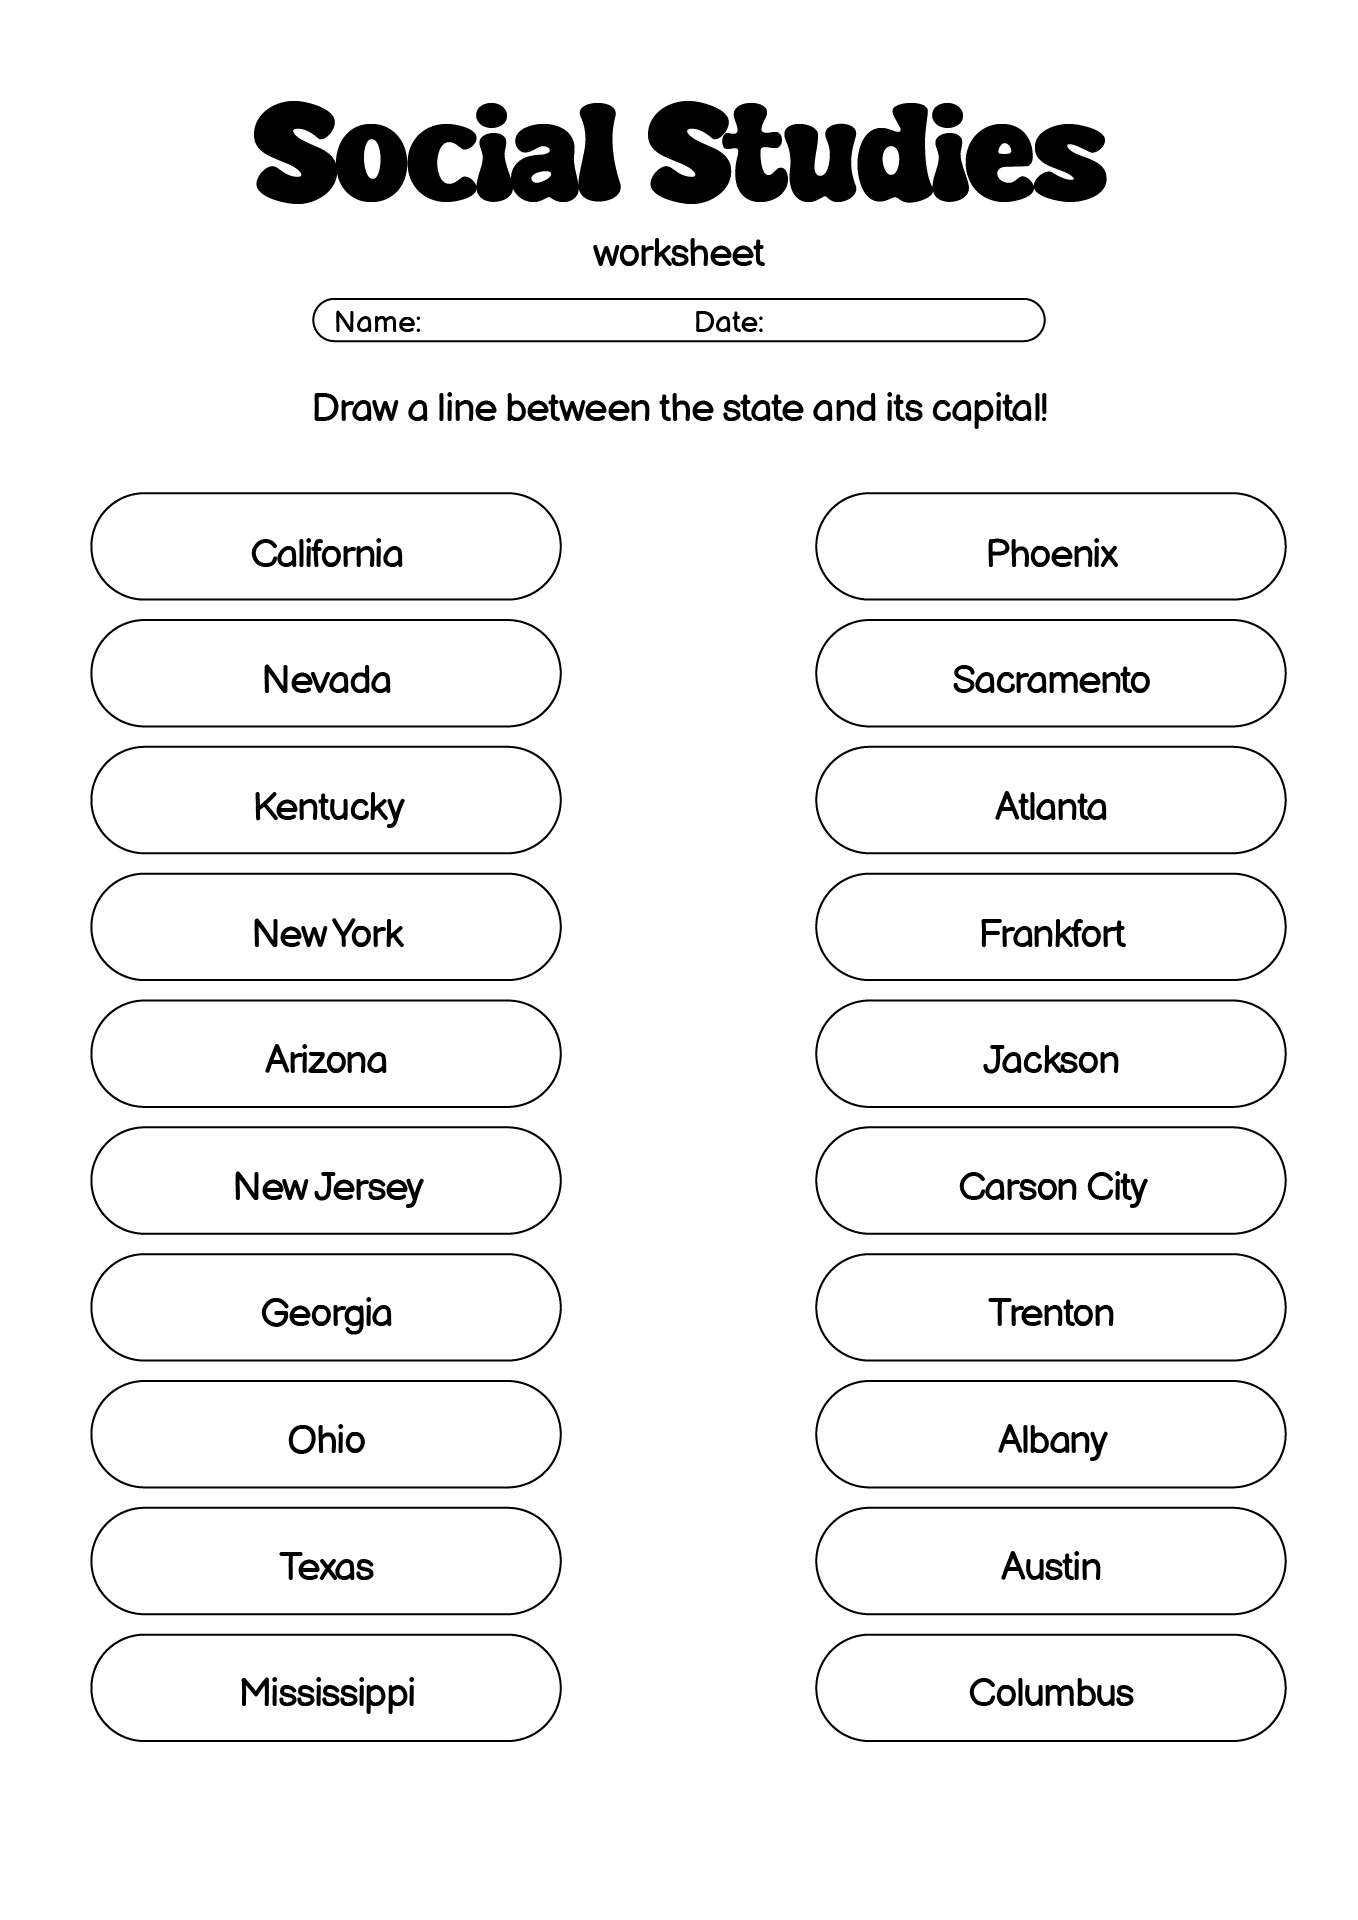This screenshot has width=1358, height=1920.
Task: Click the Phoenix capital box
Action: [1050, 547]
